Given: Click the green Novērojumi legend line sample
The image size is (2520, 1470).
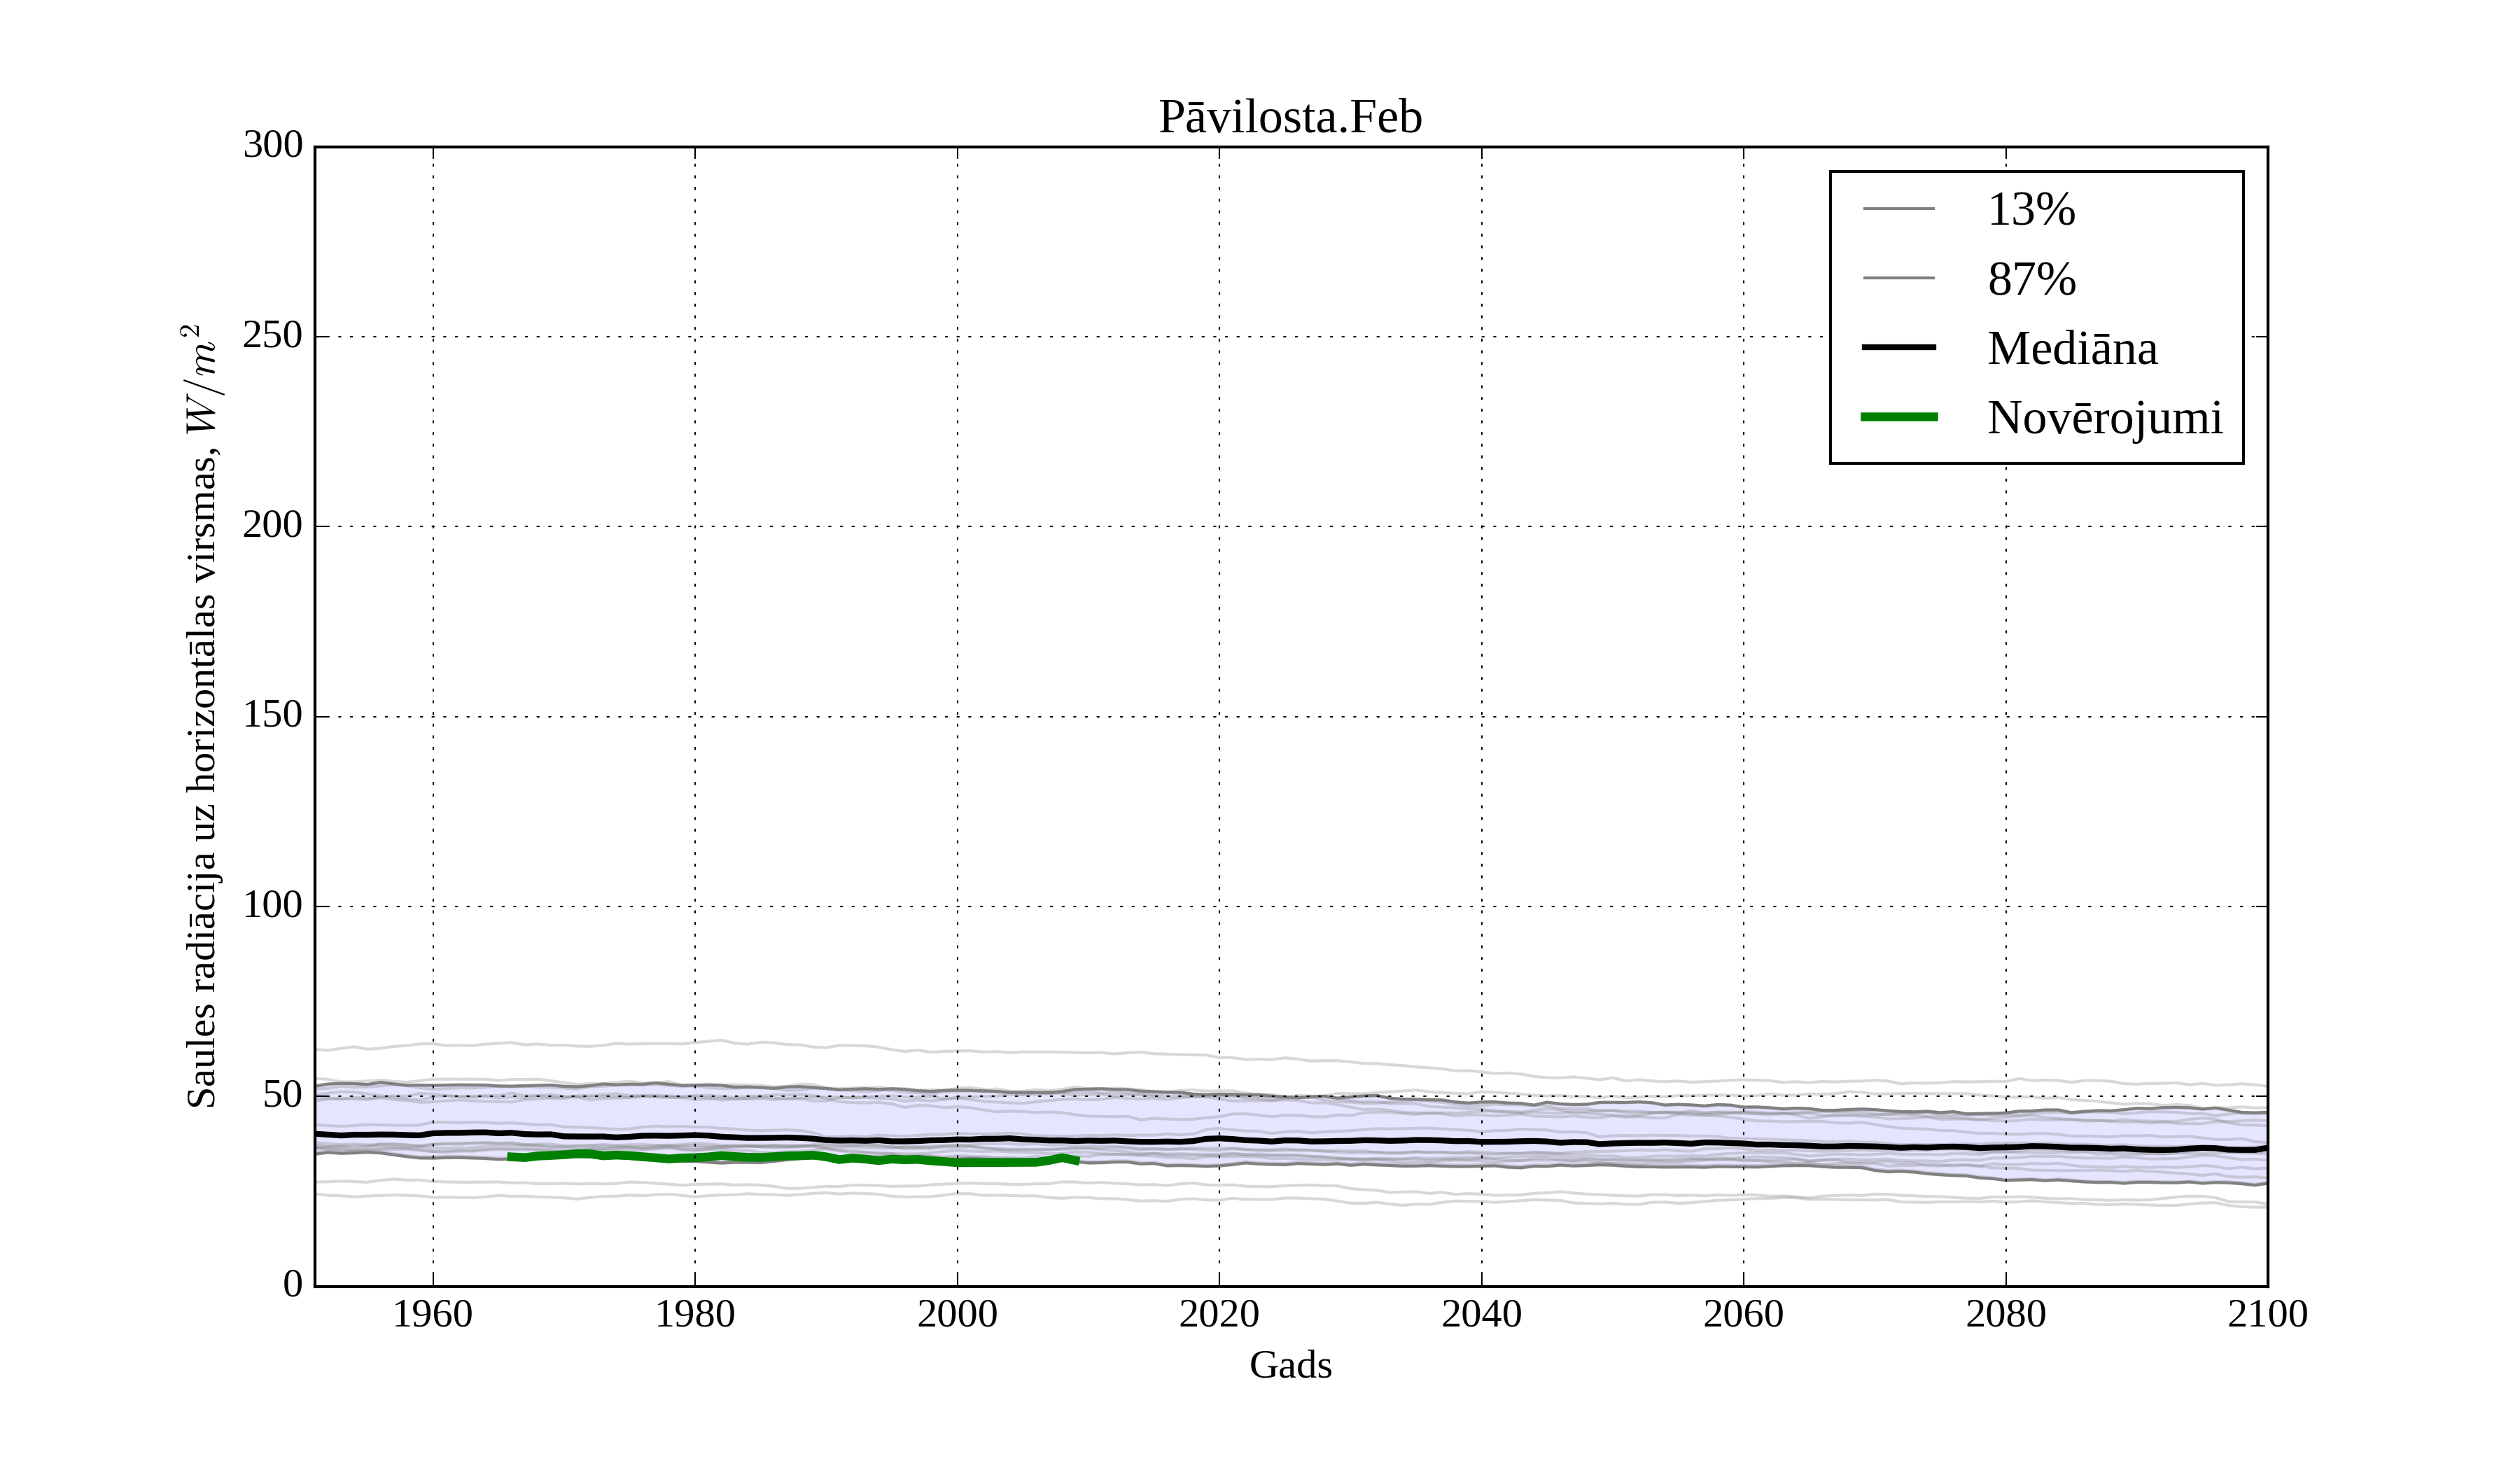Looking at the screenshot, I should click(1899, 417).
